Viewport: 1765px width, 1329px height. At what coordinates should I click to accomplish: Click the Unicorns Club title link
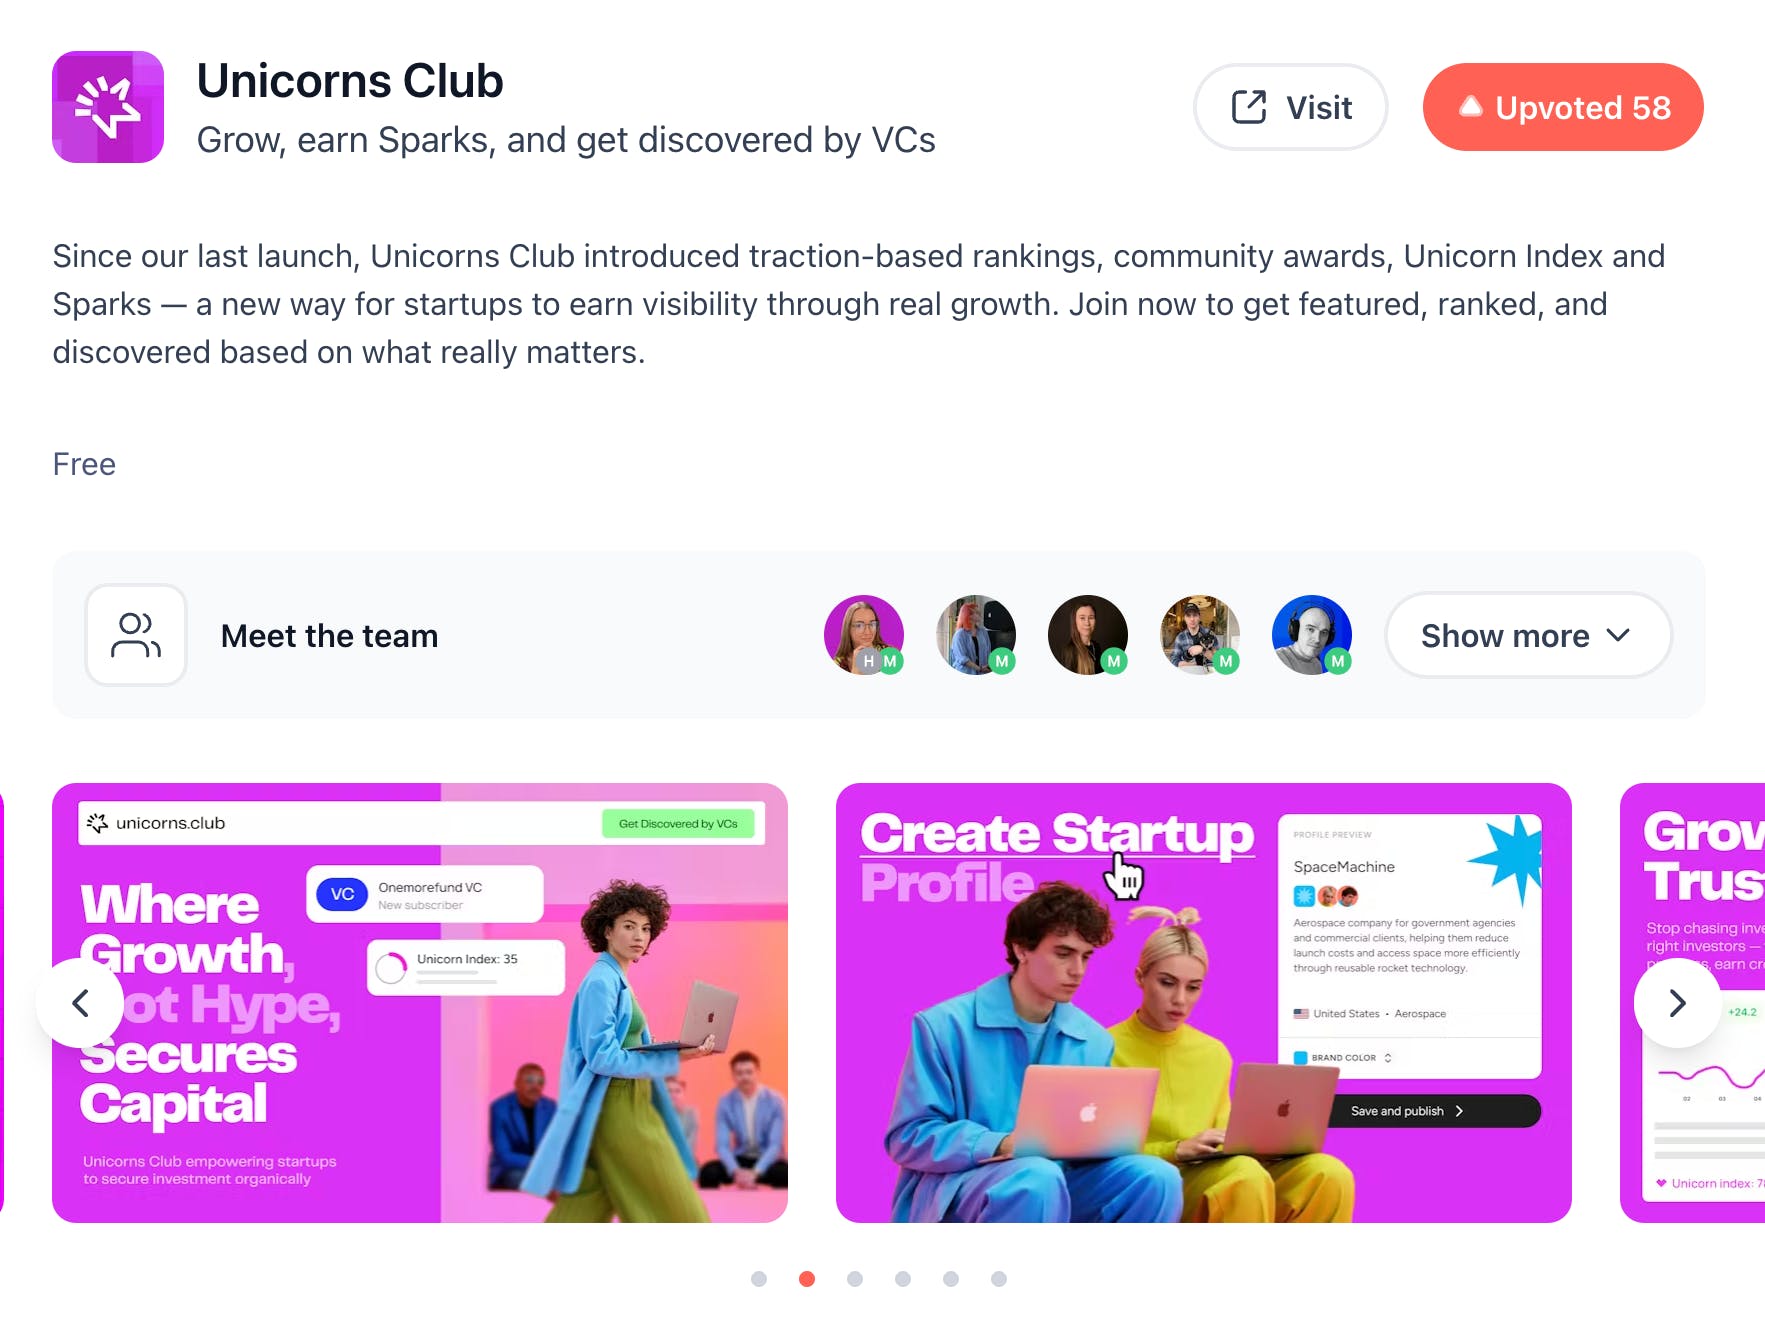(350, 81)
